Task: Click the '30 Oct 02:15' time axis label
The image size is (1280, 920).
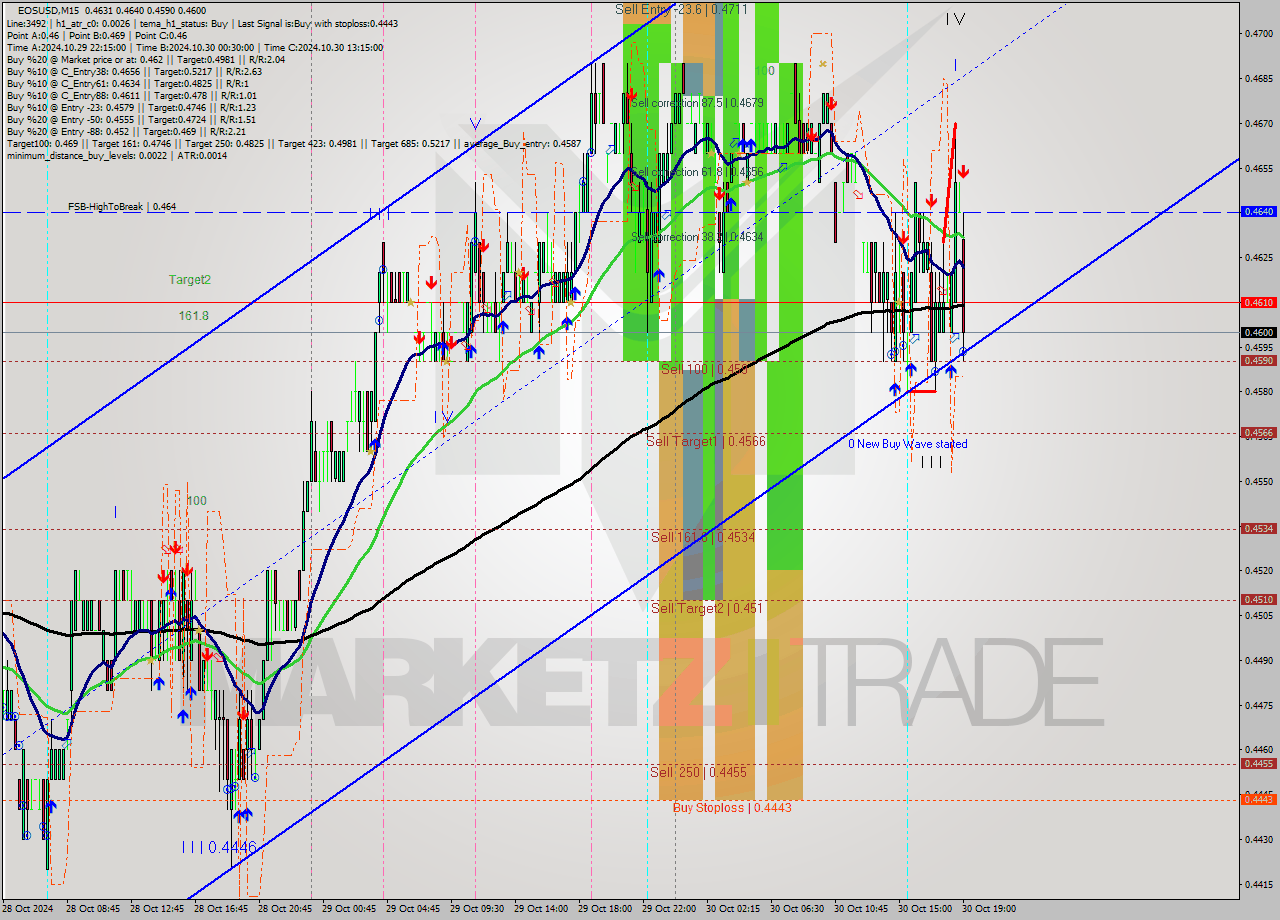Action: (733, 909)
